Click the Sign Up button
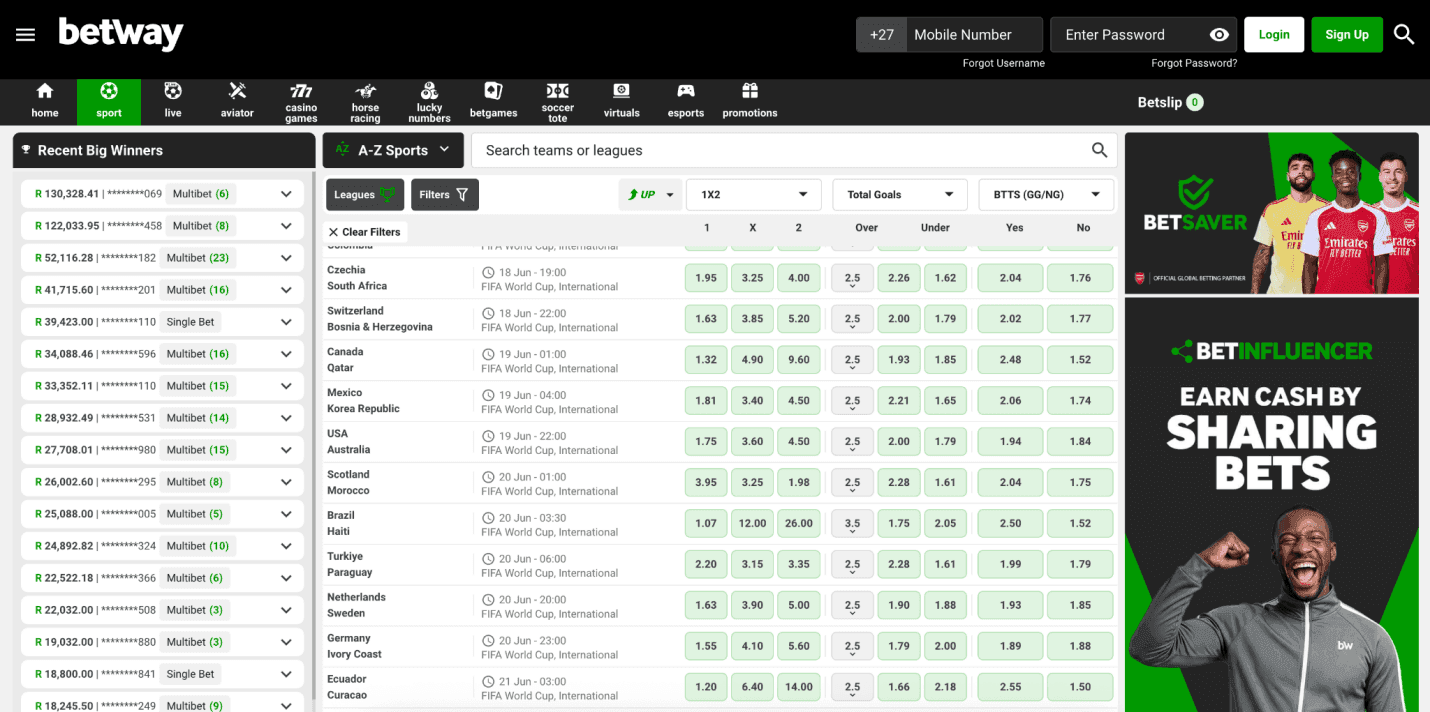Screen dimensions: 1430x712 click(1347, 35)
